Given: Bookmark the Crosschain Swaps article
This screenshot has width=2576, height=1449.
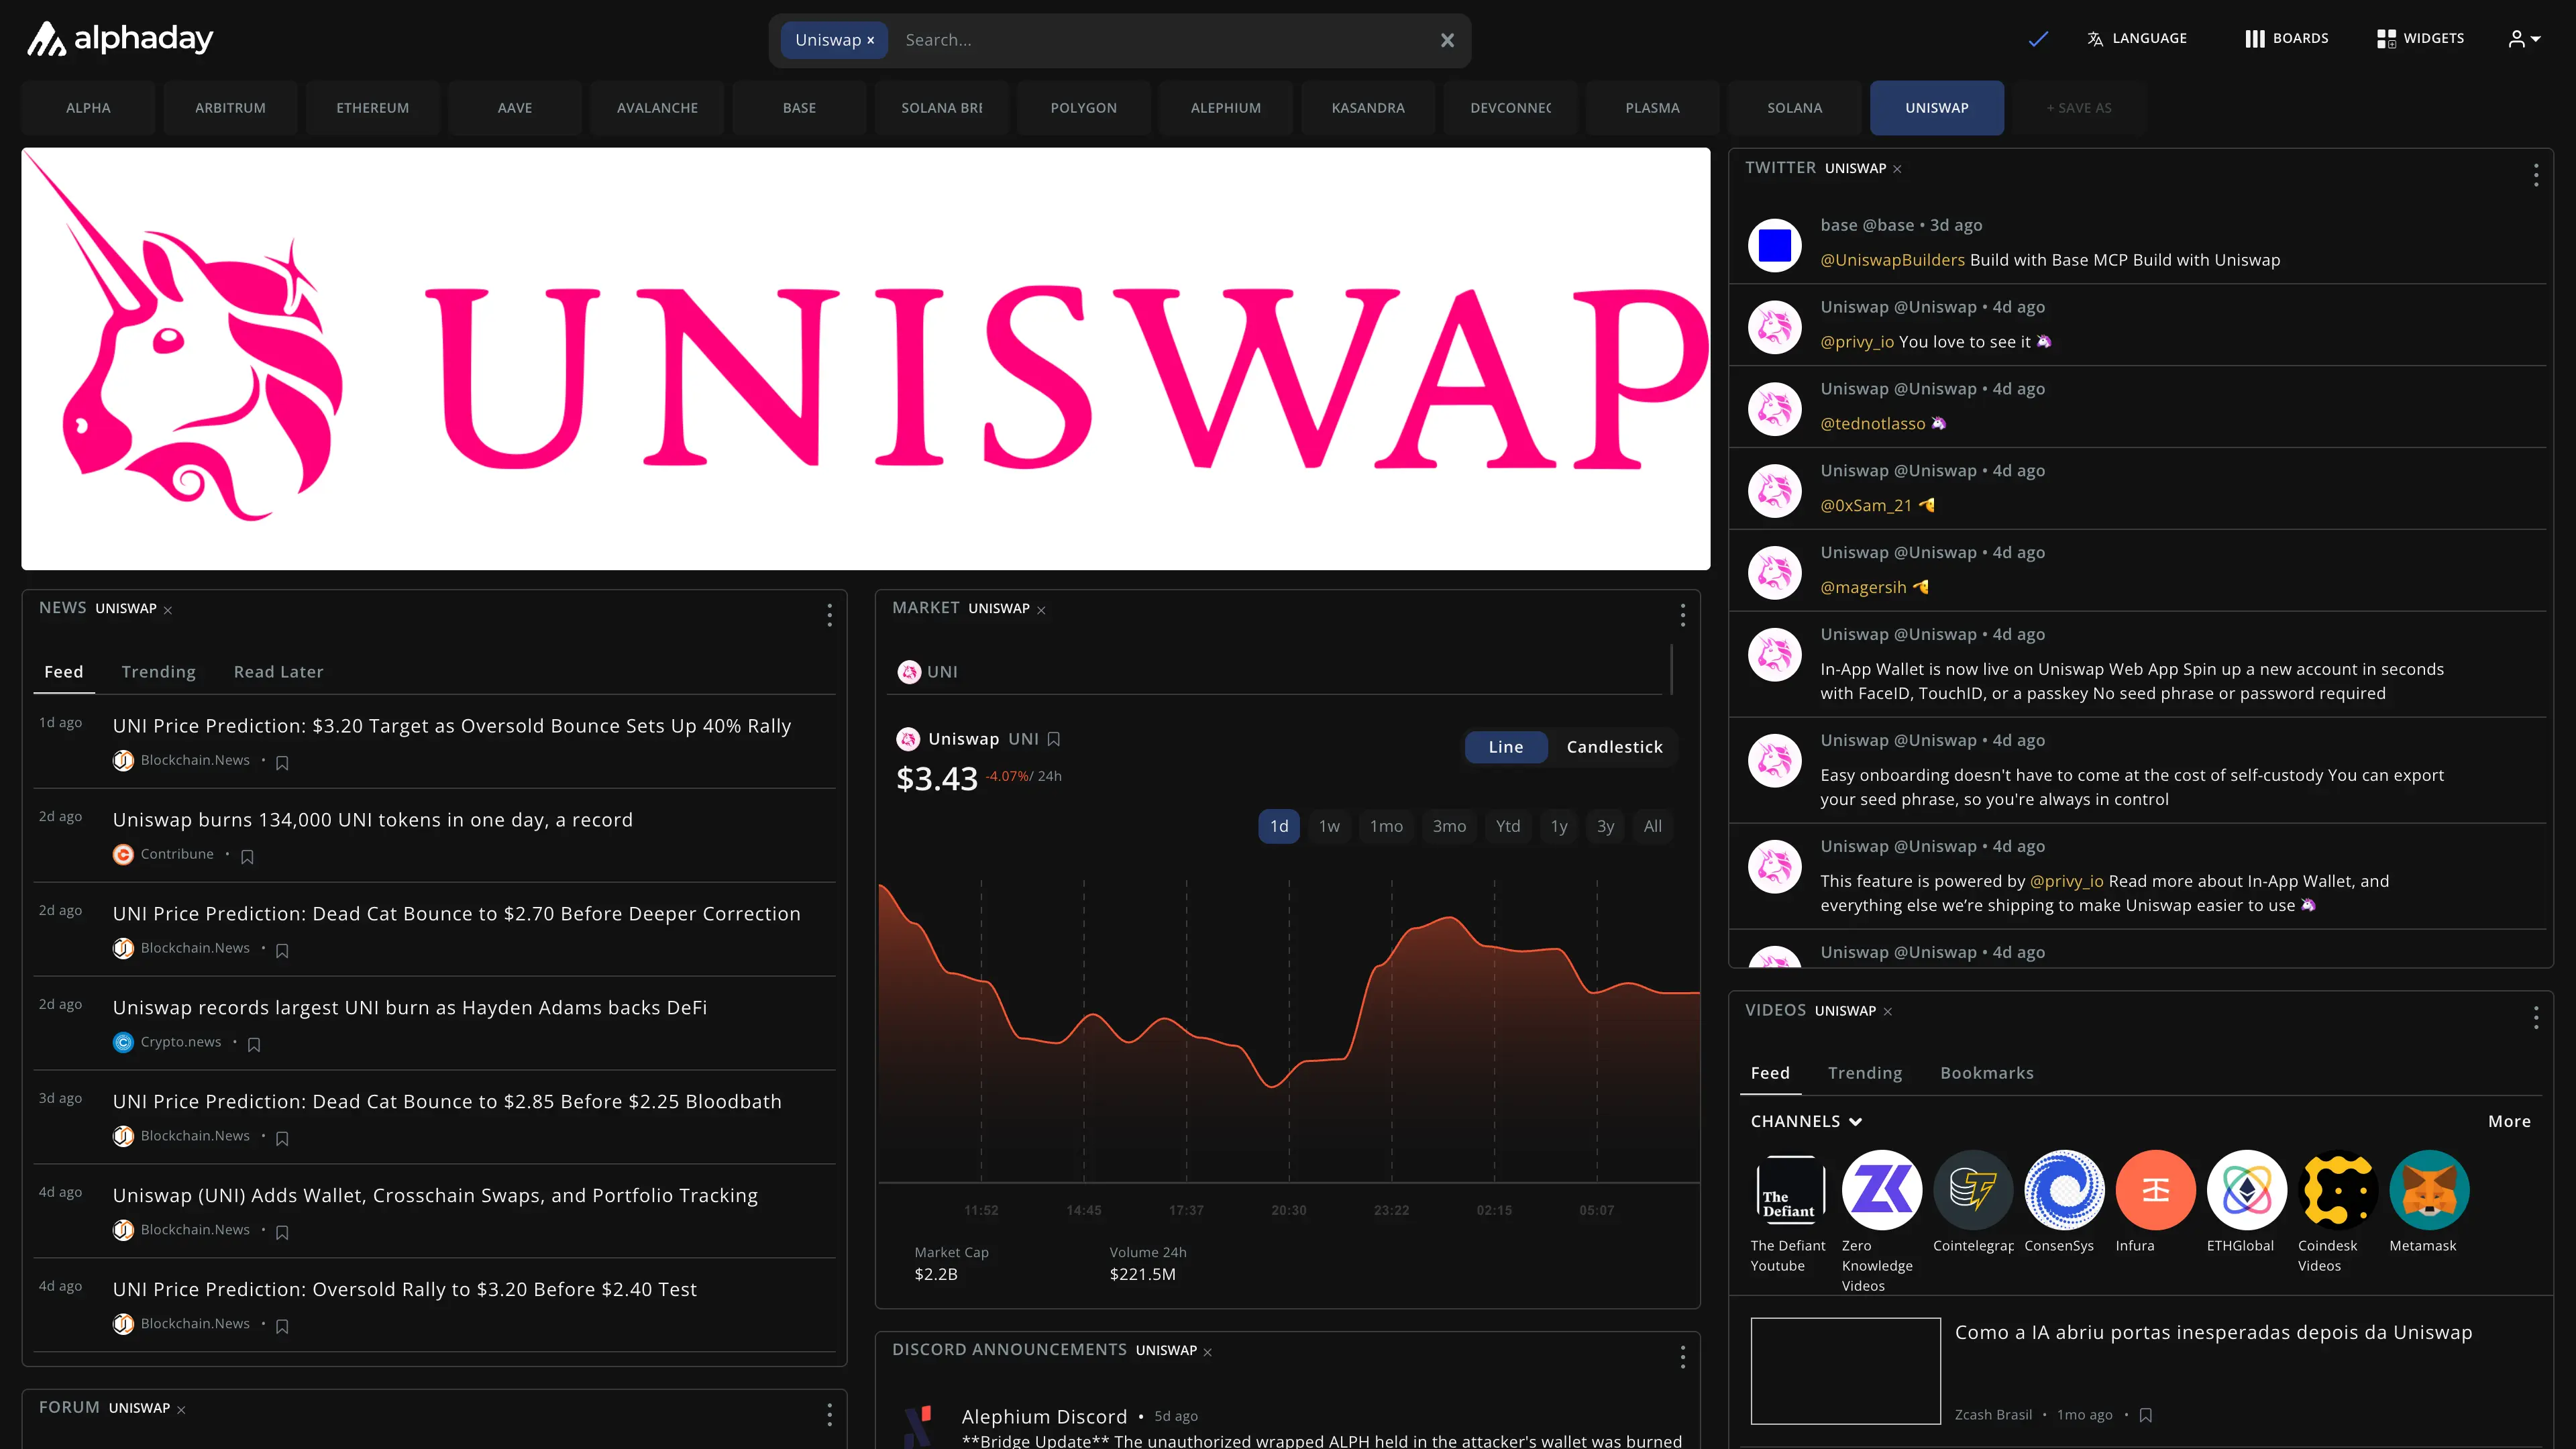Looking at the screenshot, I should pos(282,1232).
